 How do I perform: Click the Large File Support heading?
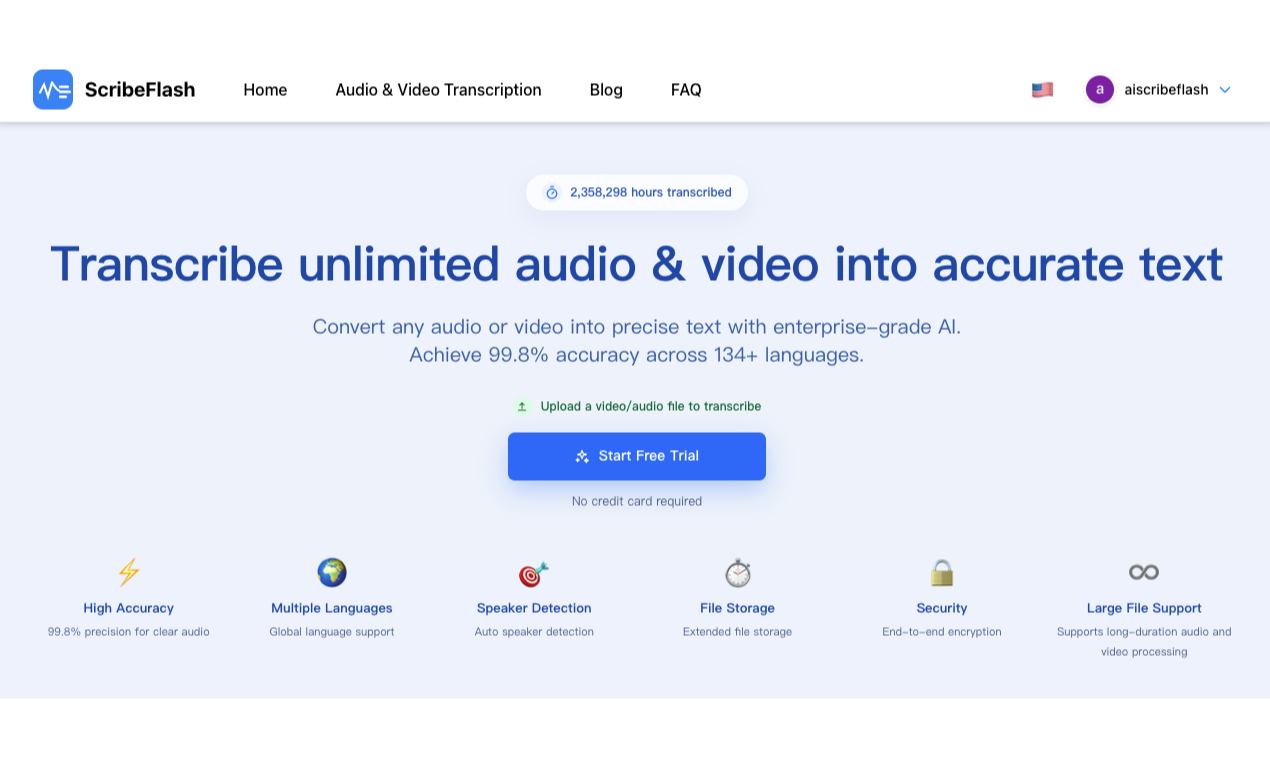coord(1144,608)
